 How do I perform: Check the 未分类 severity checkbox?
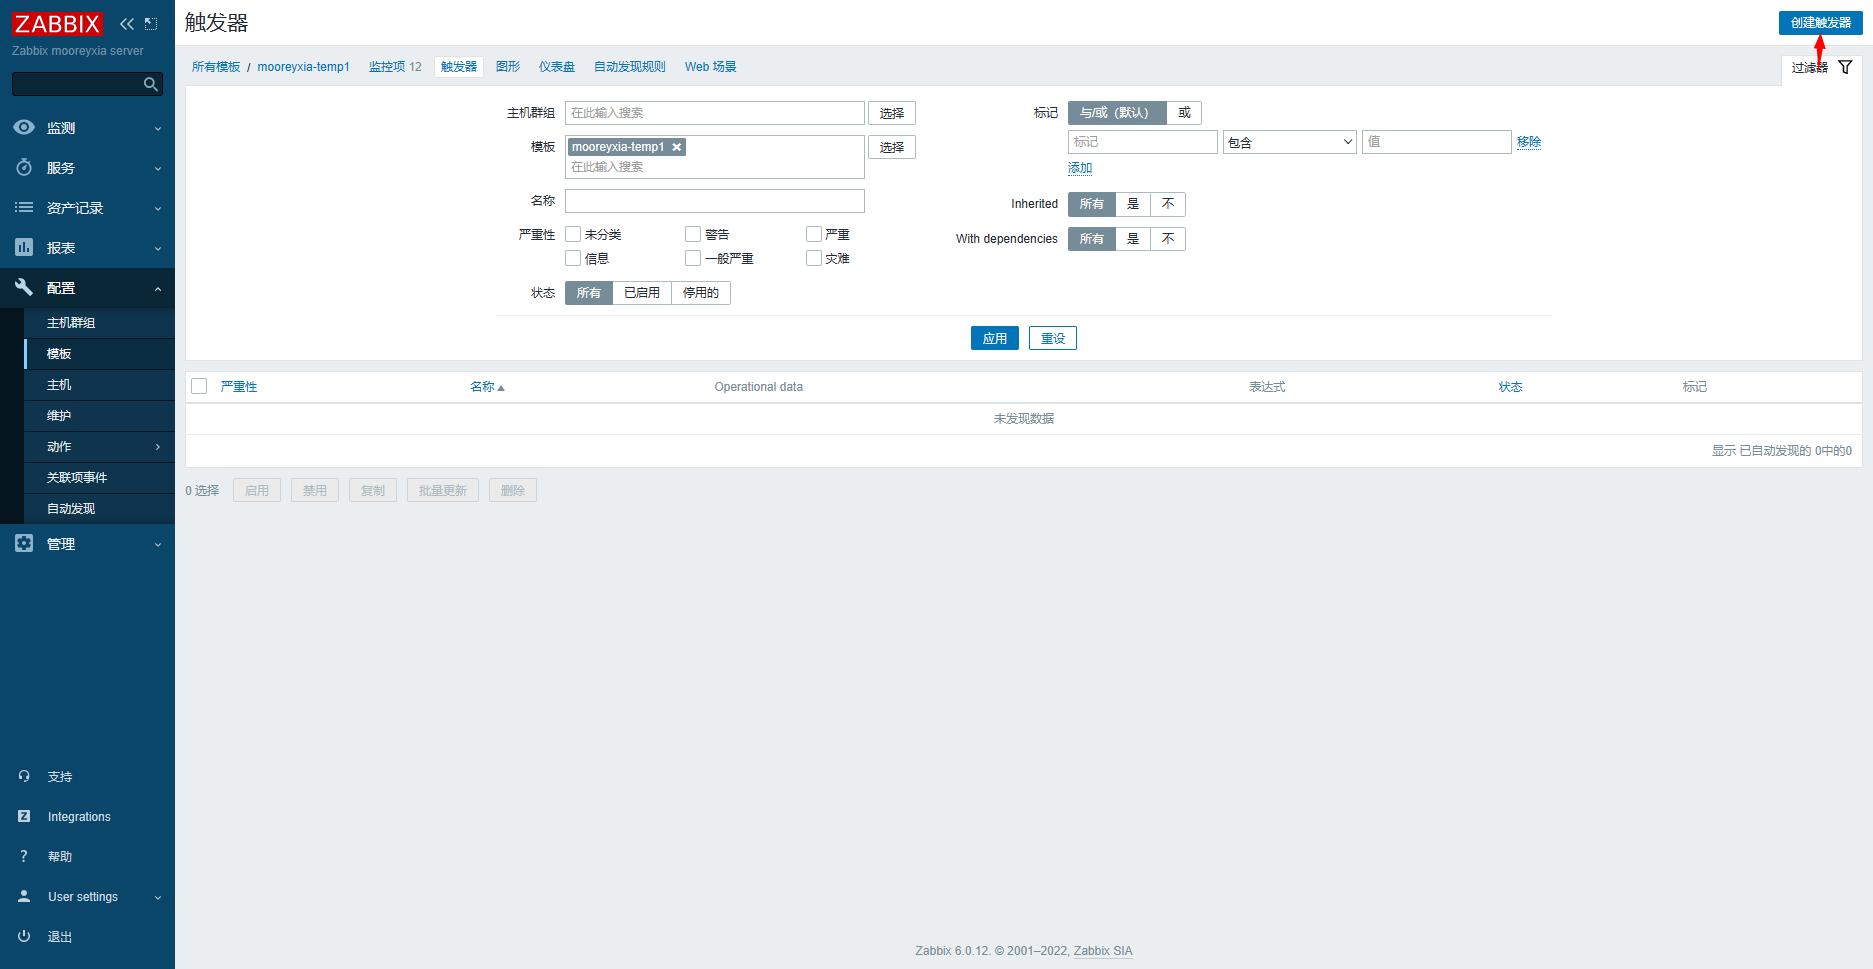coord(573,234)
